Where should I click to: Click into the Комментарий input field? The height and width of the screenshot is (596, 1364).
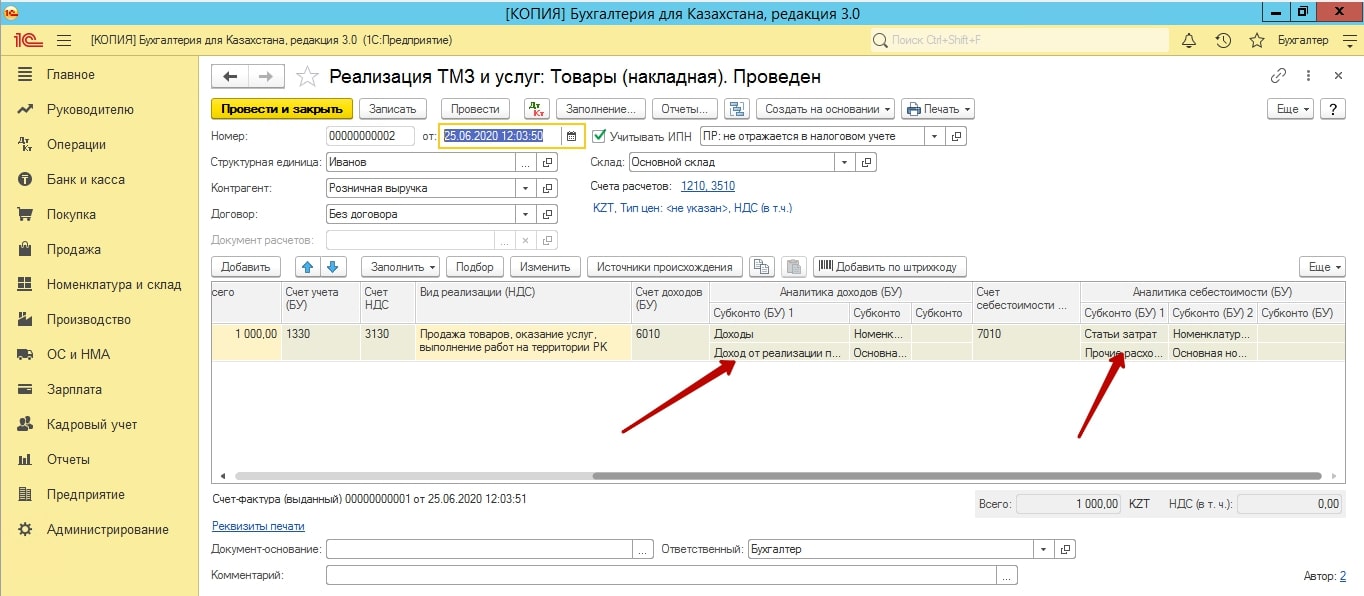tap(660, 575)
